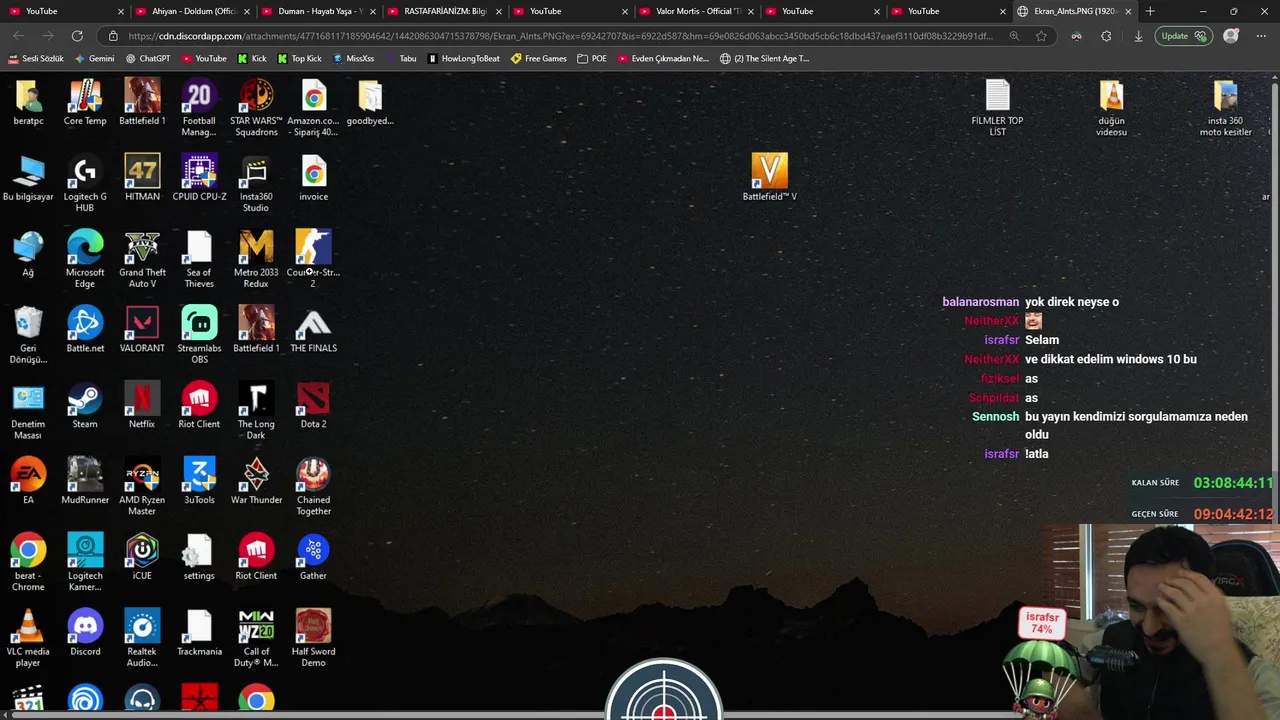Click the Update button

(x=1182, y=36)
